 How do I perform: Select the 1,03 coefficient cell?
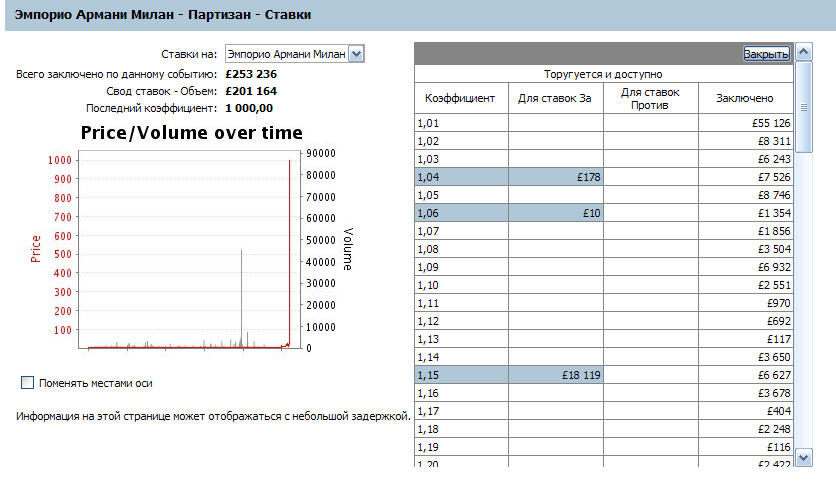point(461,159)
